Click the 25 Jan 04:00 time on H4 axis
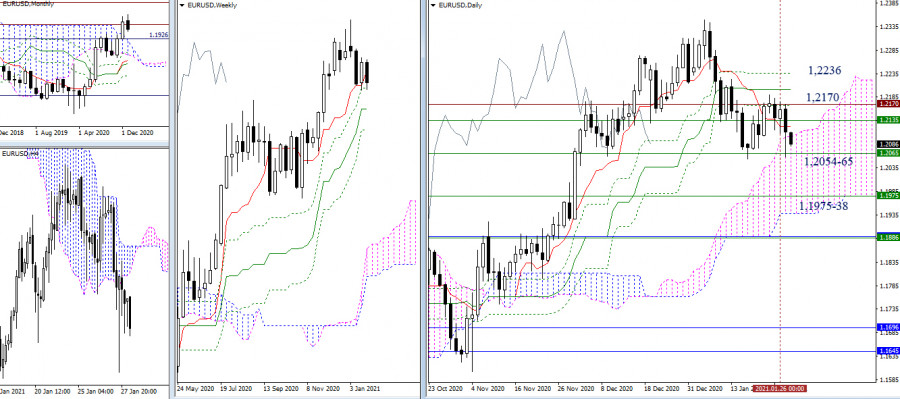 [x=95, y=391]
